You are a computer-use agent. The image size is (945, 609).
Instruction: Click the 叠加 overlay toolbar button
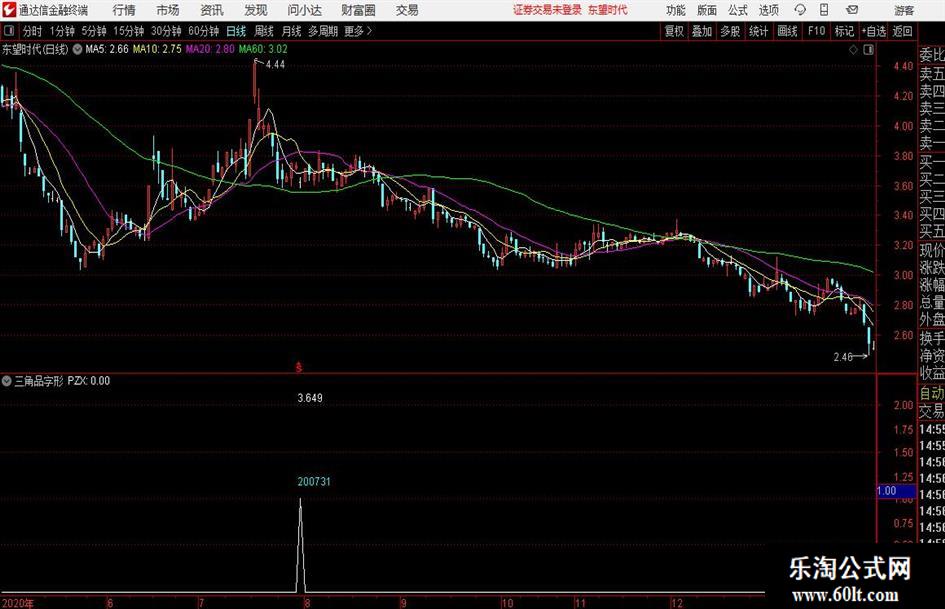pyautogui.click(x=702, y=31)
